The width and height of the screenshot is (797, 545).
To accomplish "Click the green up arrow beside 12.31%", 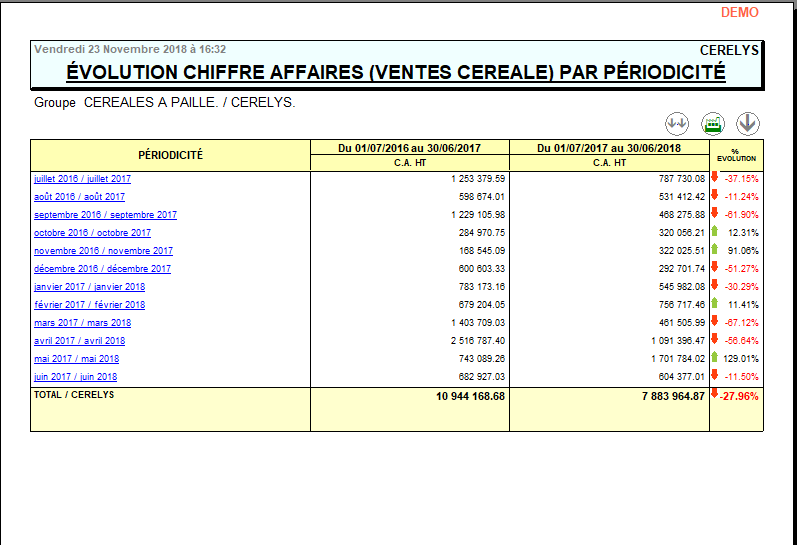I will [x=715, y=231].
